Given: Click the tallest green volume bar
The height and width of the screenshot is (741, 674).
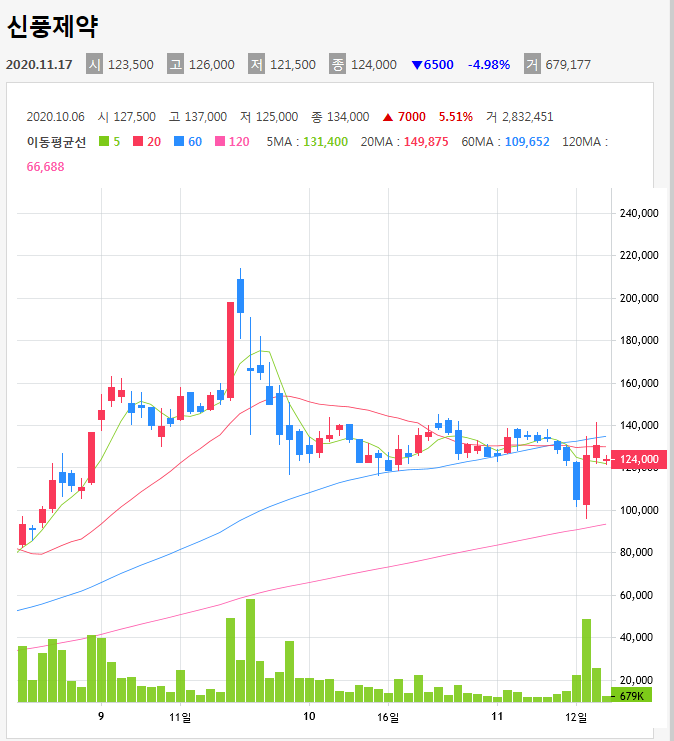Looking at the screenshot, I should click(x=251, y=651).
